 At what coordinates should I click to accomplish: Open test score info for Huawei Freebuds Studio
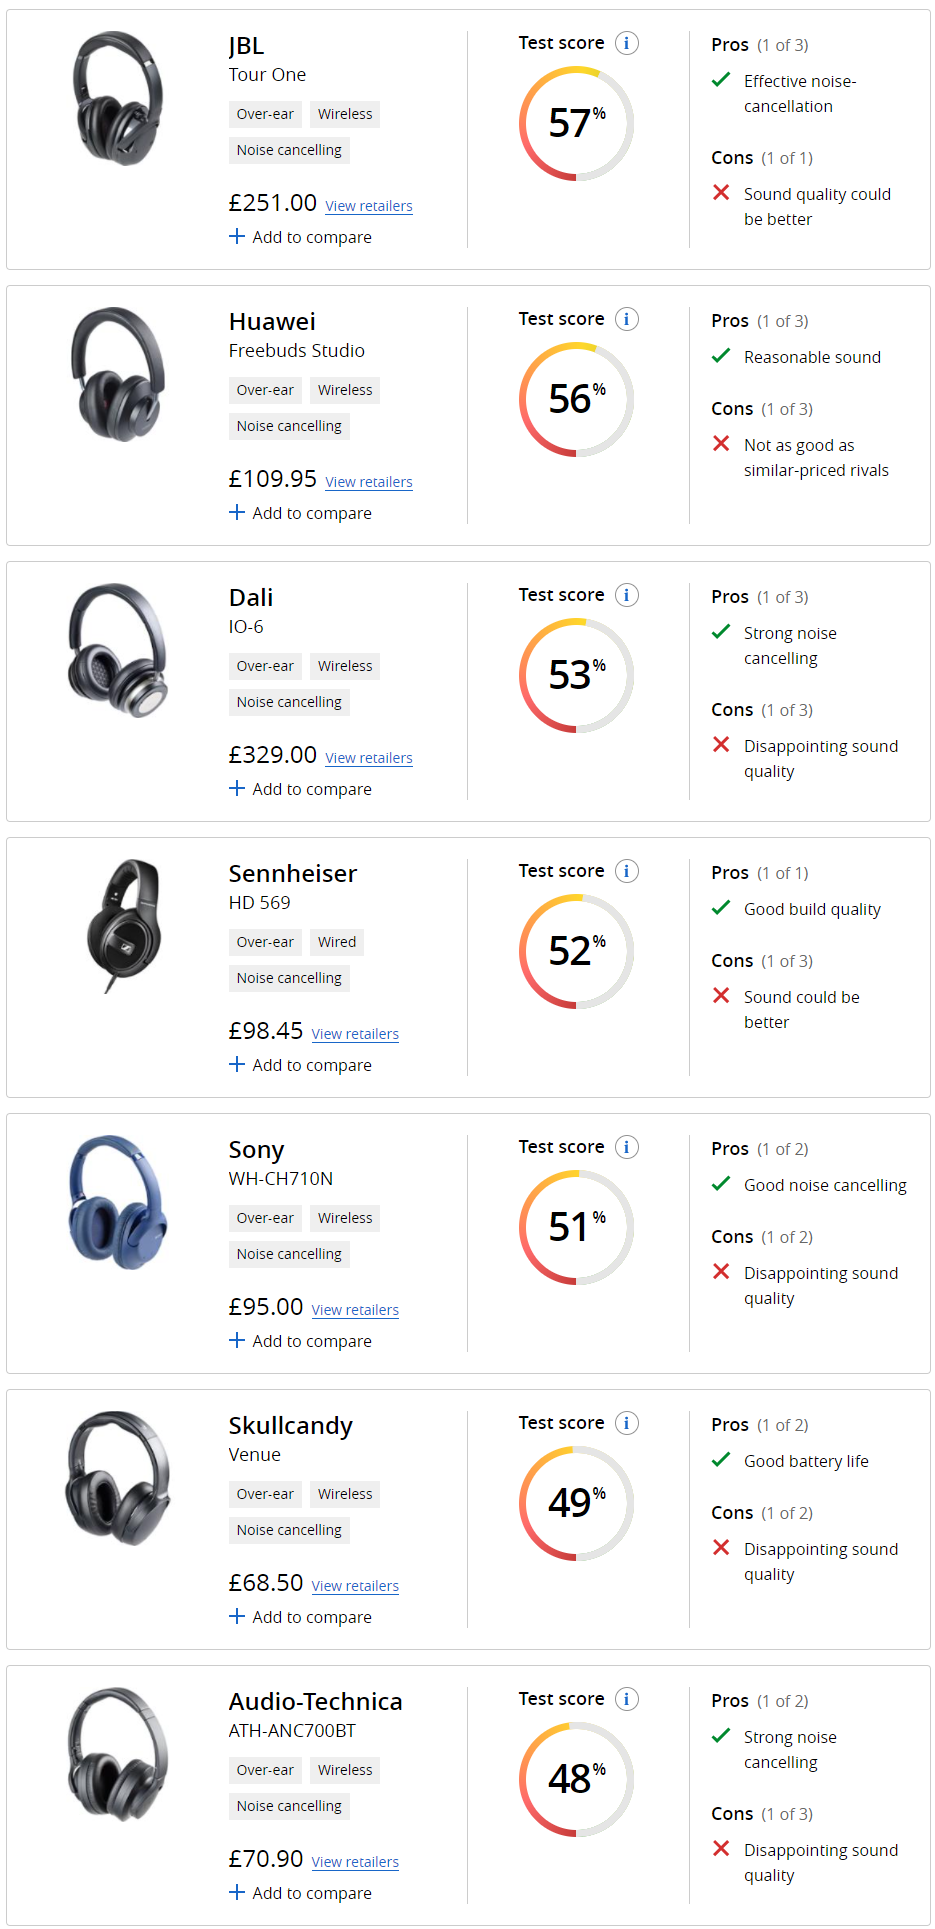(627, 319)
